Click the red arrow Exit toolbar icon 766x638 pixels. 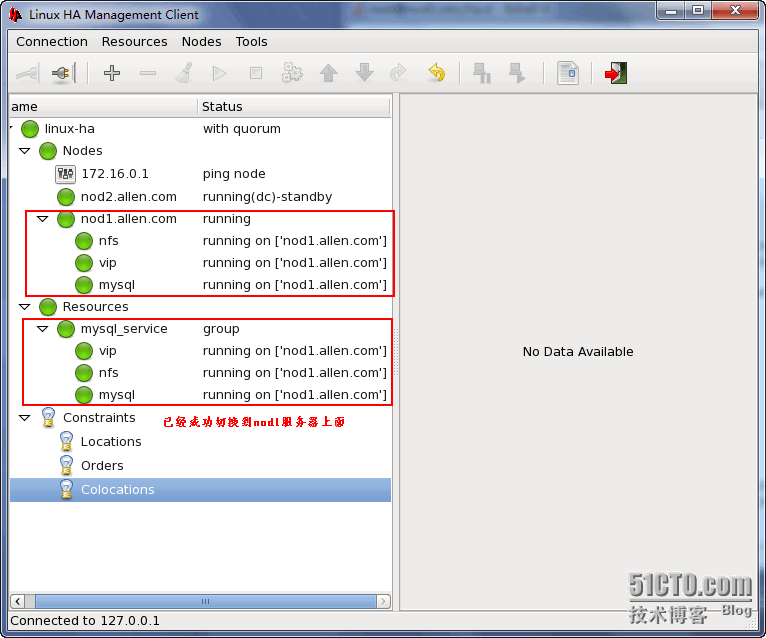tap(616, 73)
